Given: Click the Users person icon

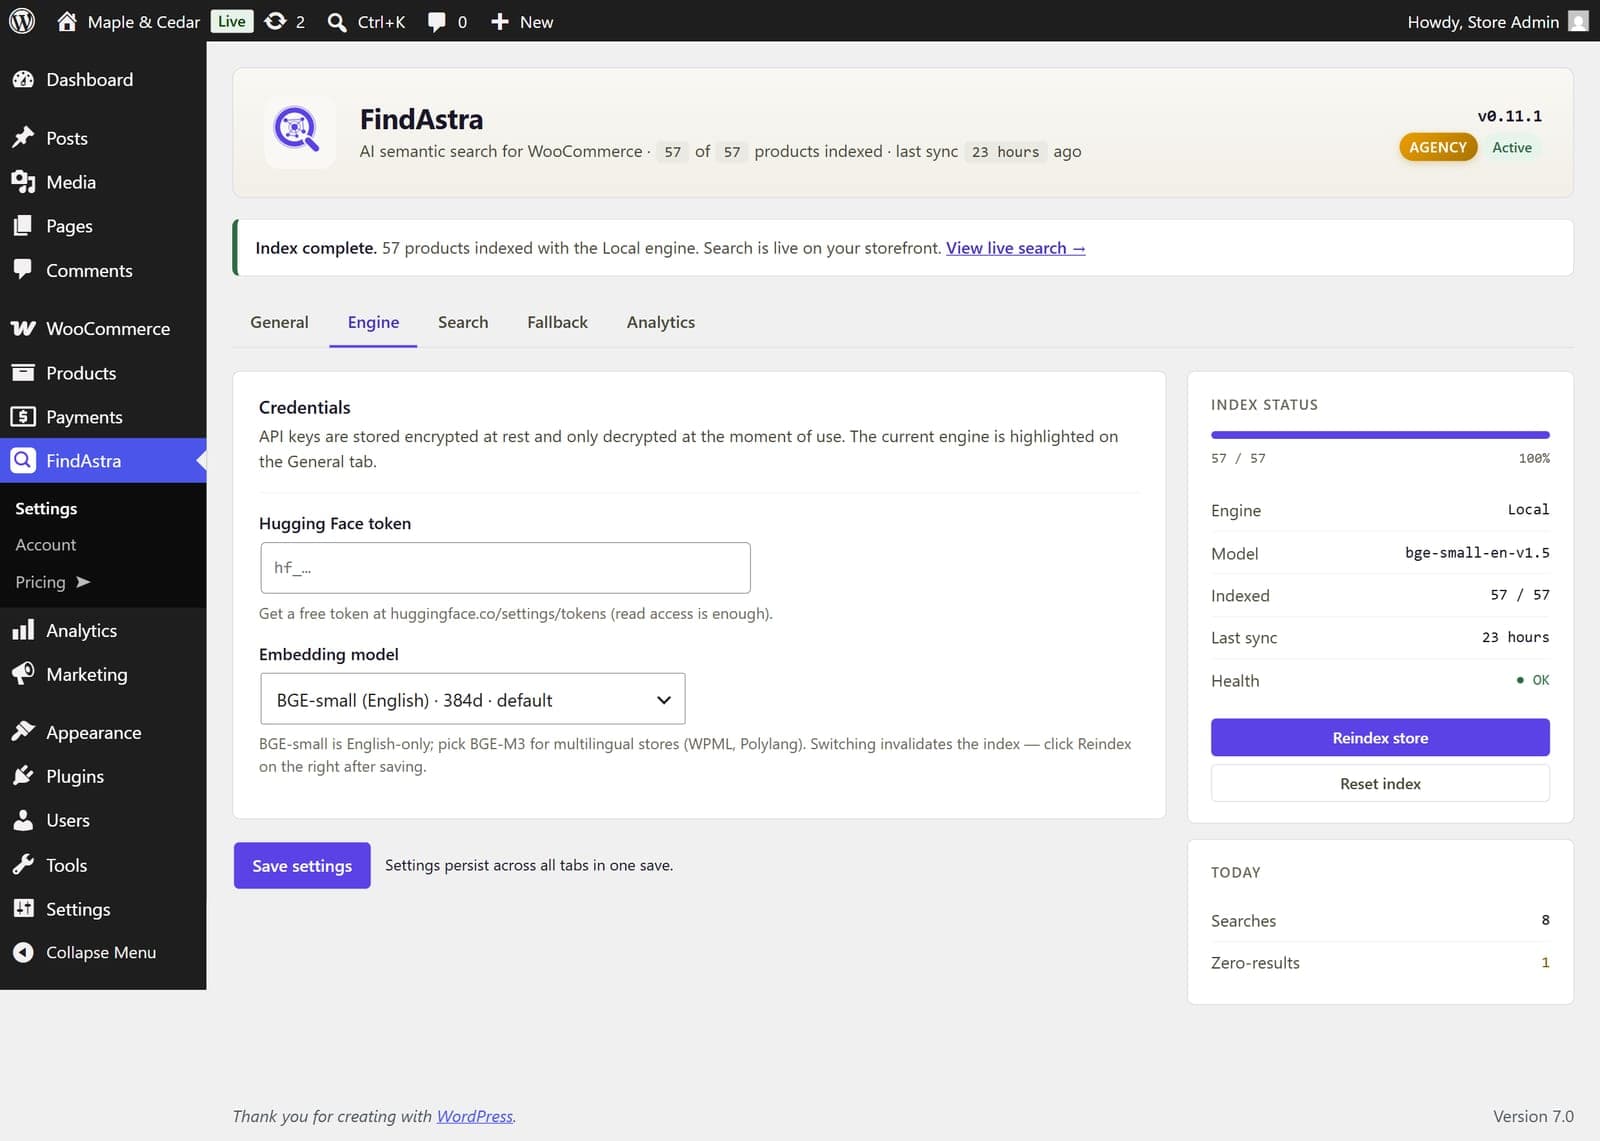Looking at the screenshot, I should point(23,820).
